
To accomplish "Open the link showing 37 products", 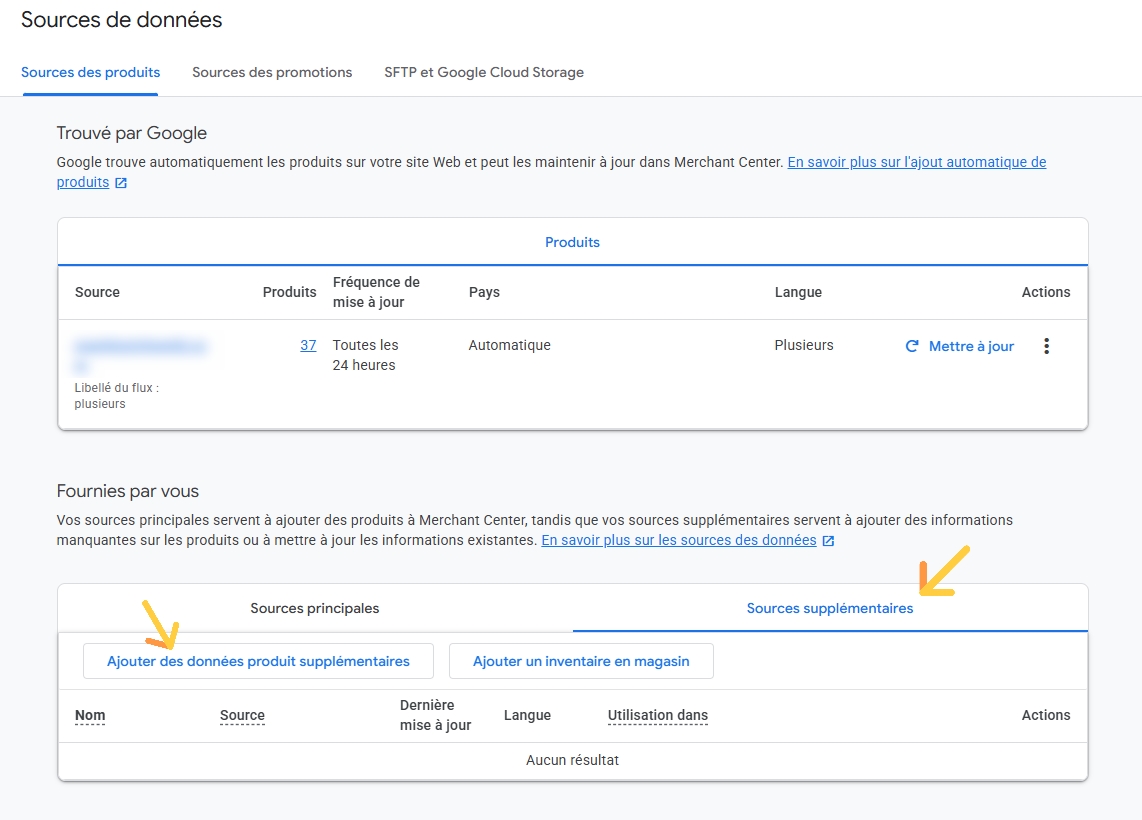I will 308,345.
